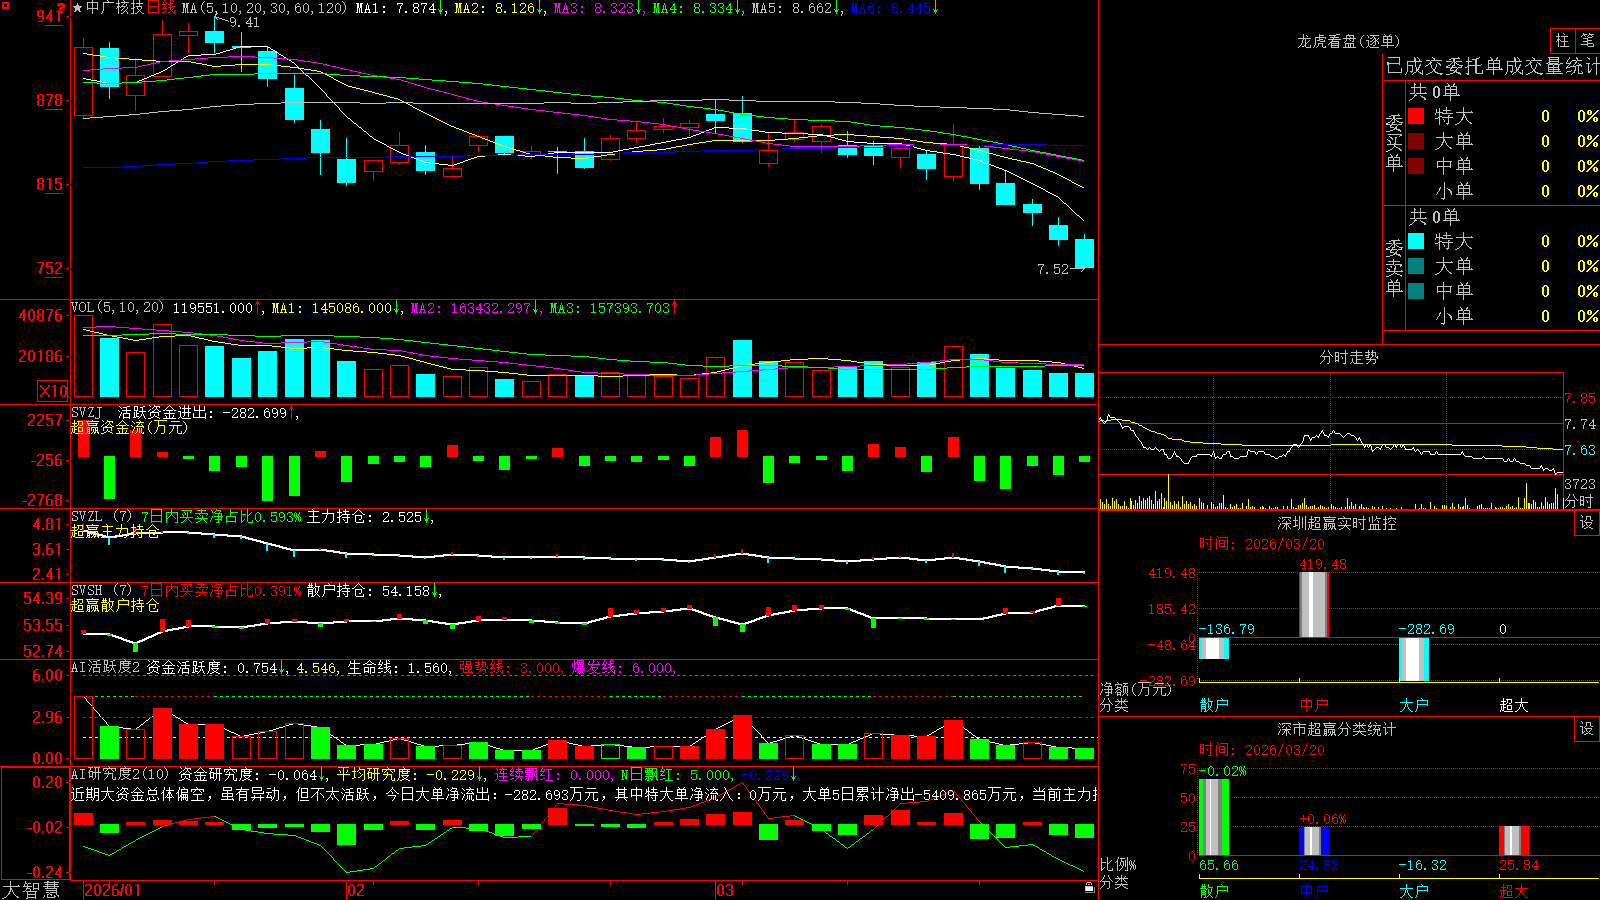Click the 委卖单 section label

click(1394, 268)
